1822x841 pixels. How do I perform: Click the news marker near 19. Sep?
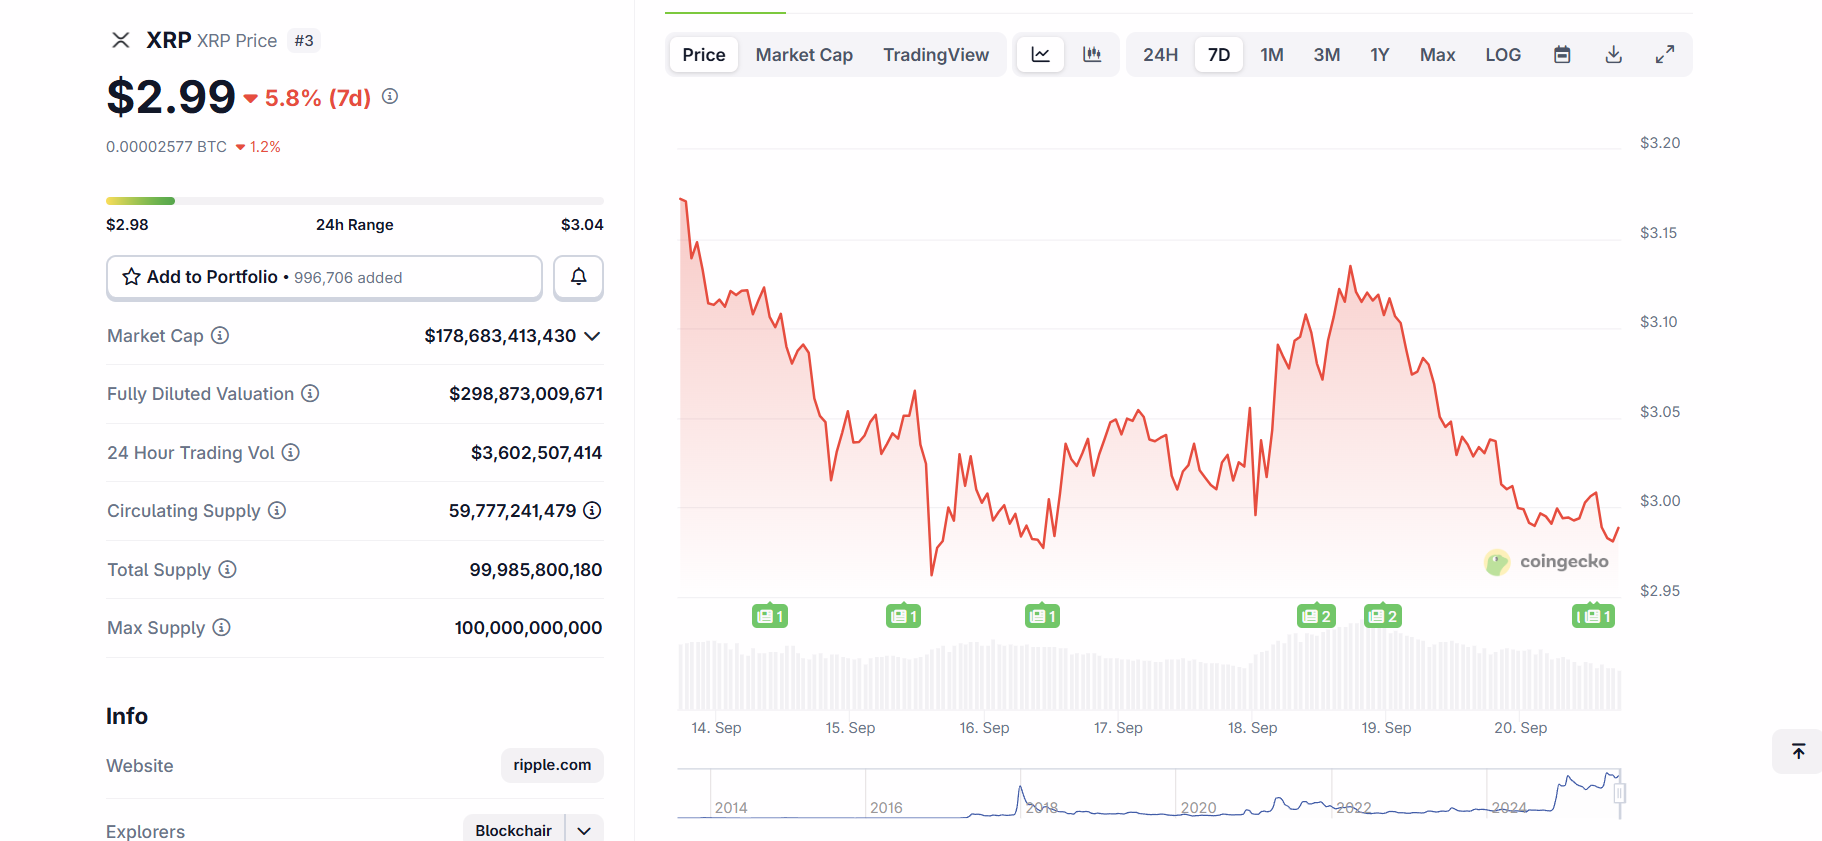click(x=1382, y=616)
